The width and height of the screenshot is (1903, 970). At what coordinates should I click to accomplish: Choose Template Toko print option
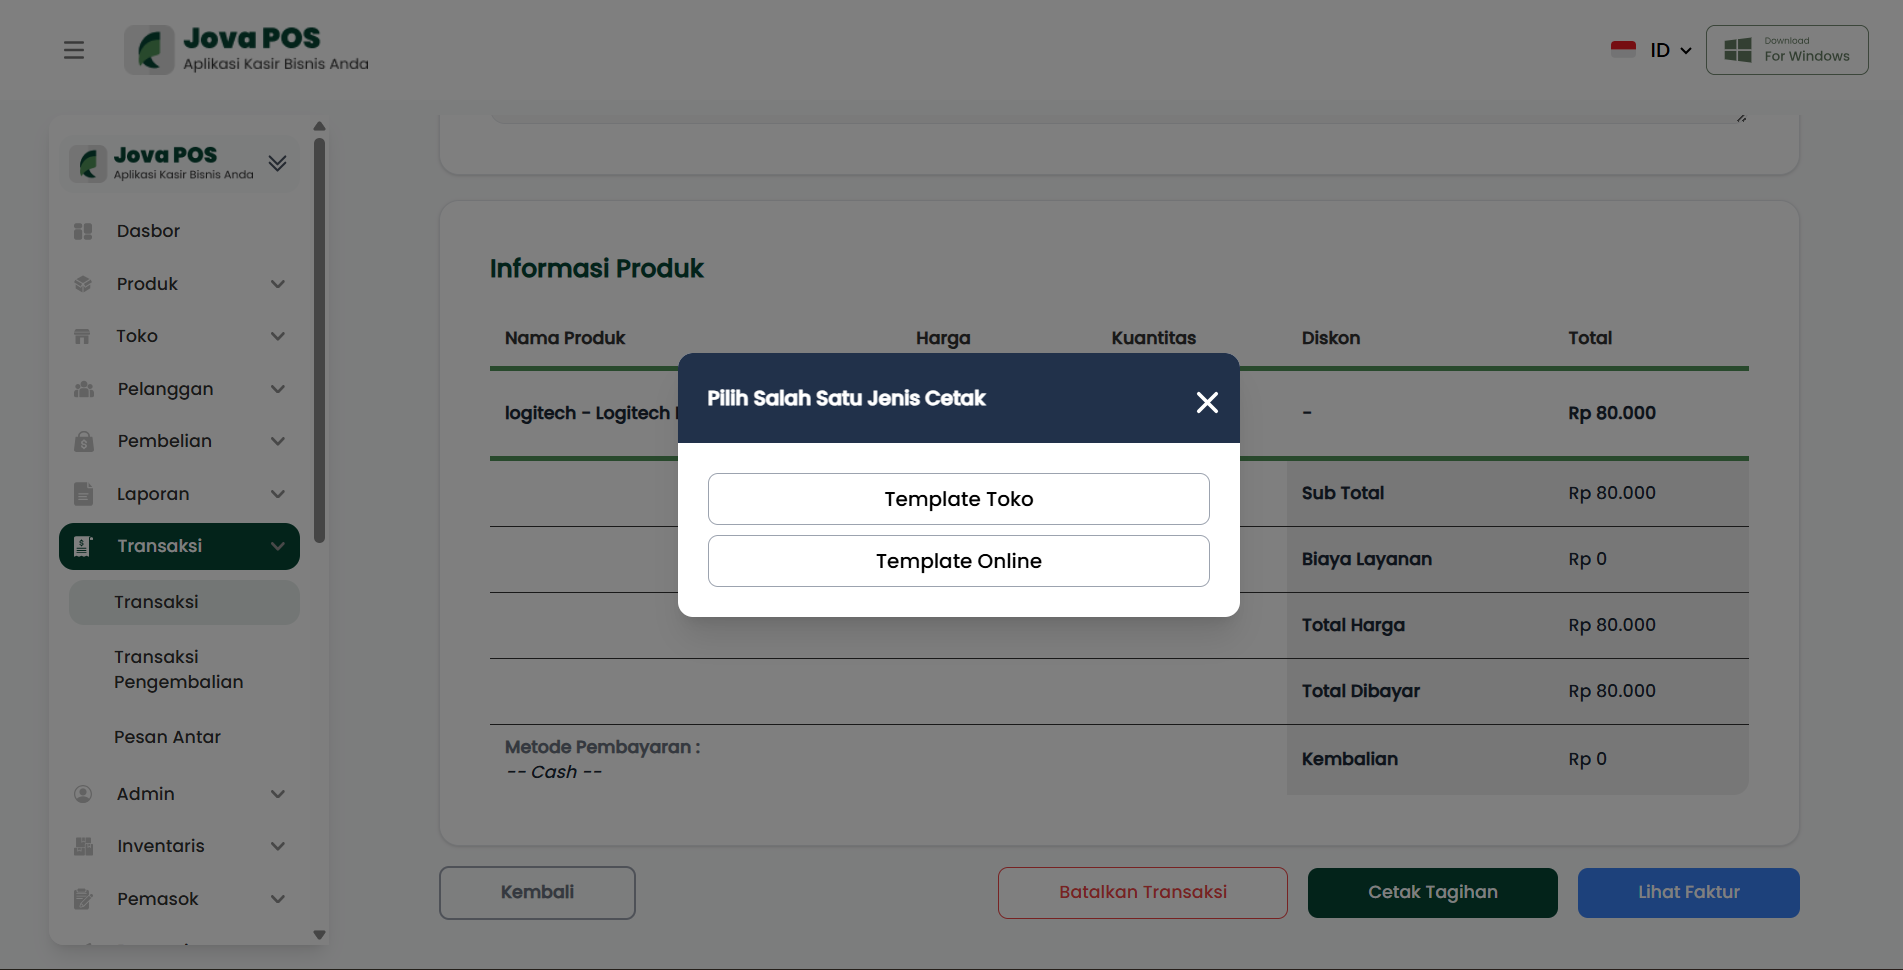(958, 499)
